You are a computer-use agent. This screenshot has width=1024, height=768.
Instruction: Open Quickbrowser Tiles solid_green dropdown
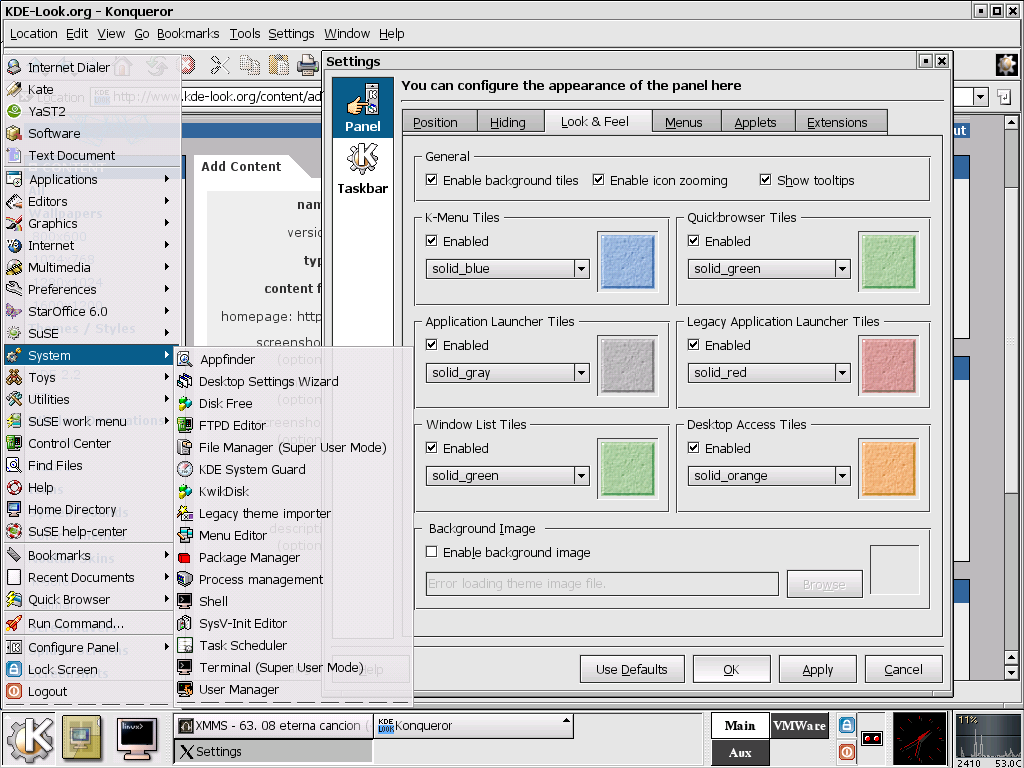pos(769,268)
